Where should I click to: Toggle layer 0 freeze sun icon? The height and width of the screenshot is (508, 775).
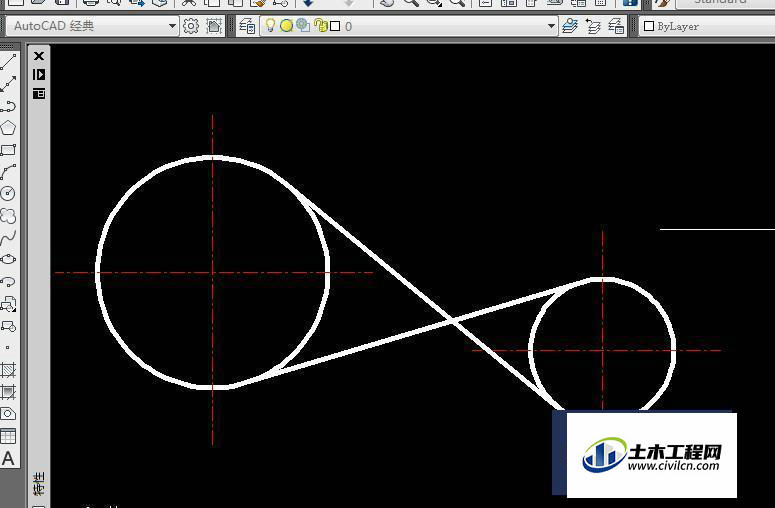[286, 26]
